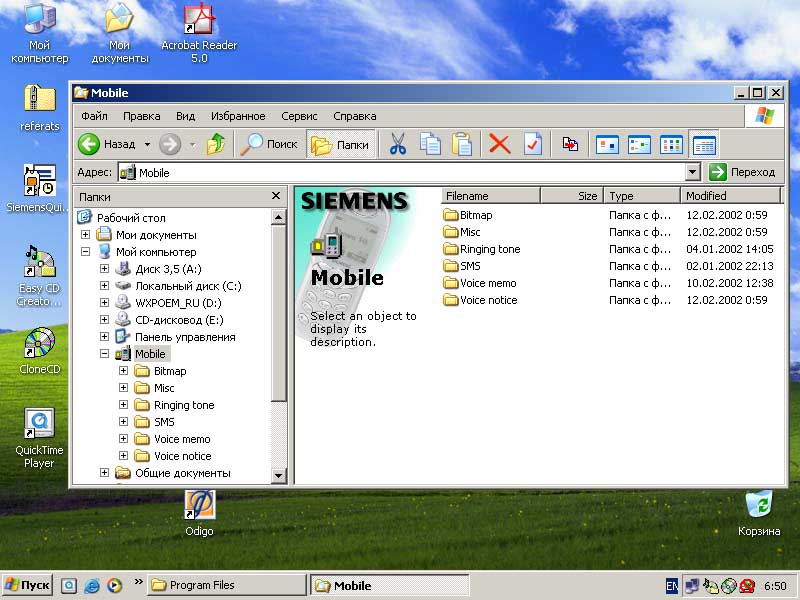Image resolution: width=800 pixels, height=600 pixels.
Task: Sort by Modified column header
Action: [x=730, y=196]
